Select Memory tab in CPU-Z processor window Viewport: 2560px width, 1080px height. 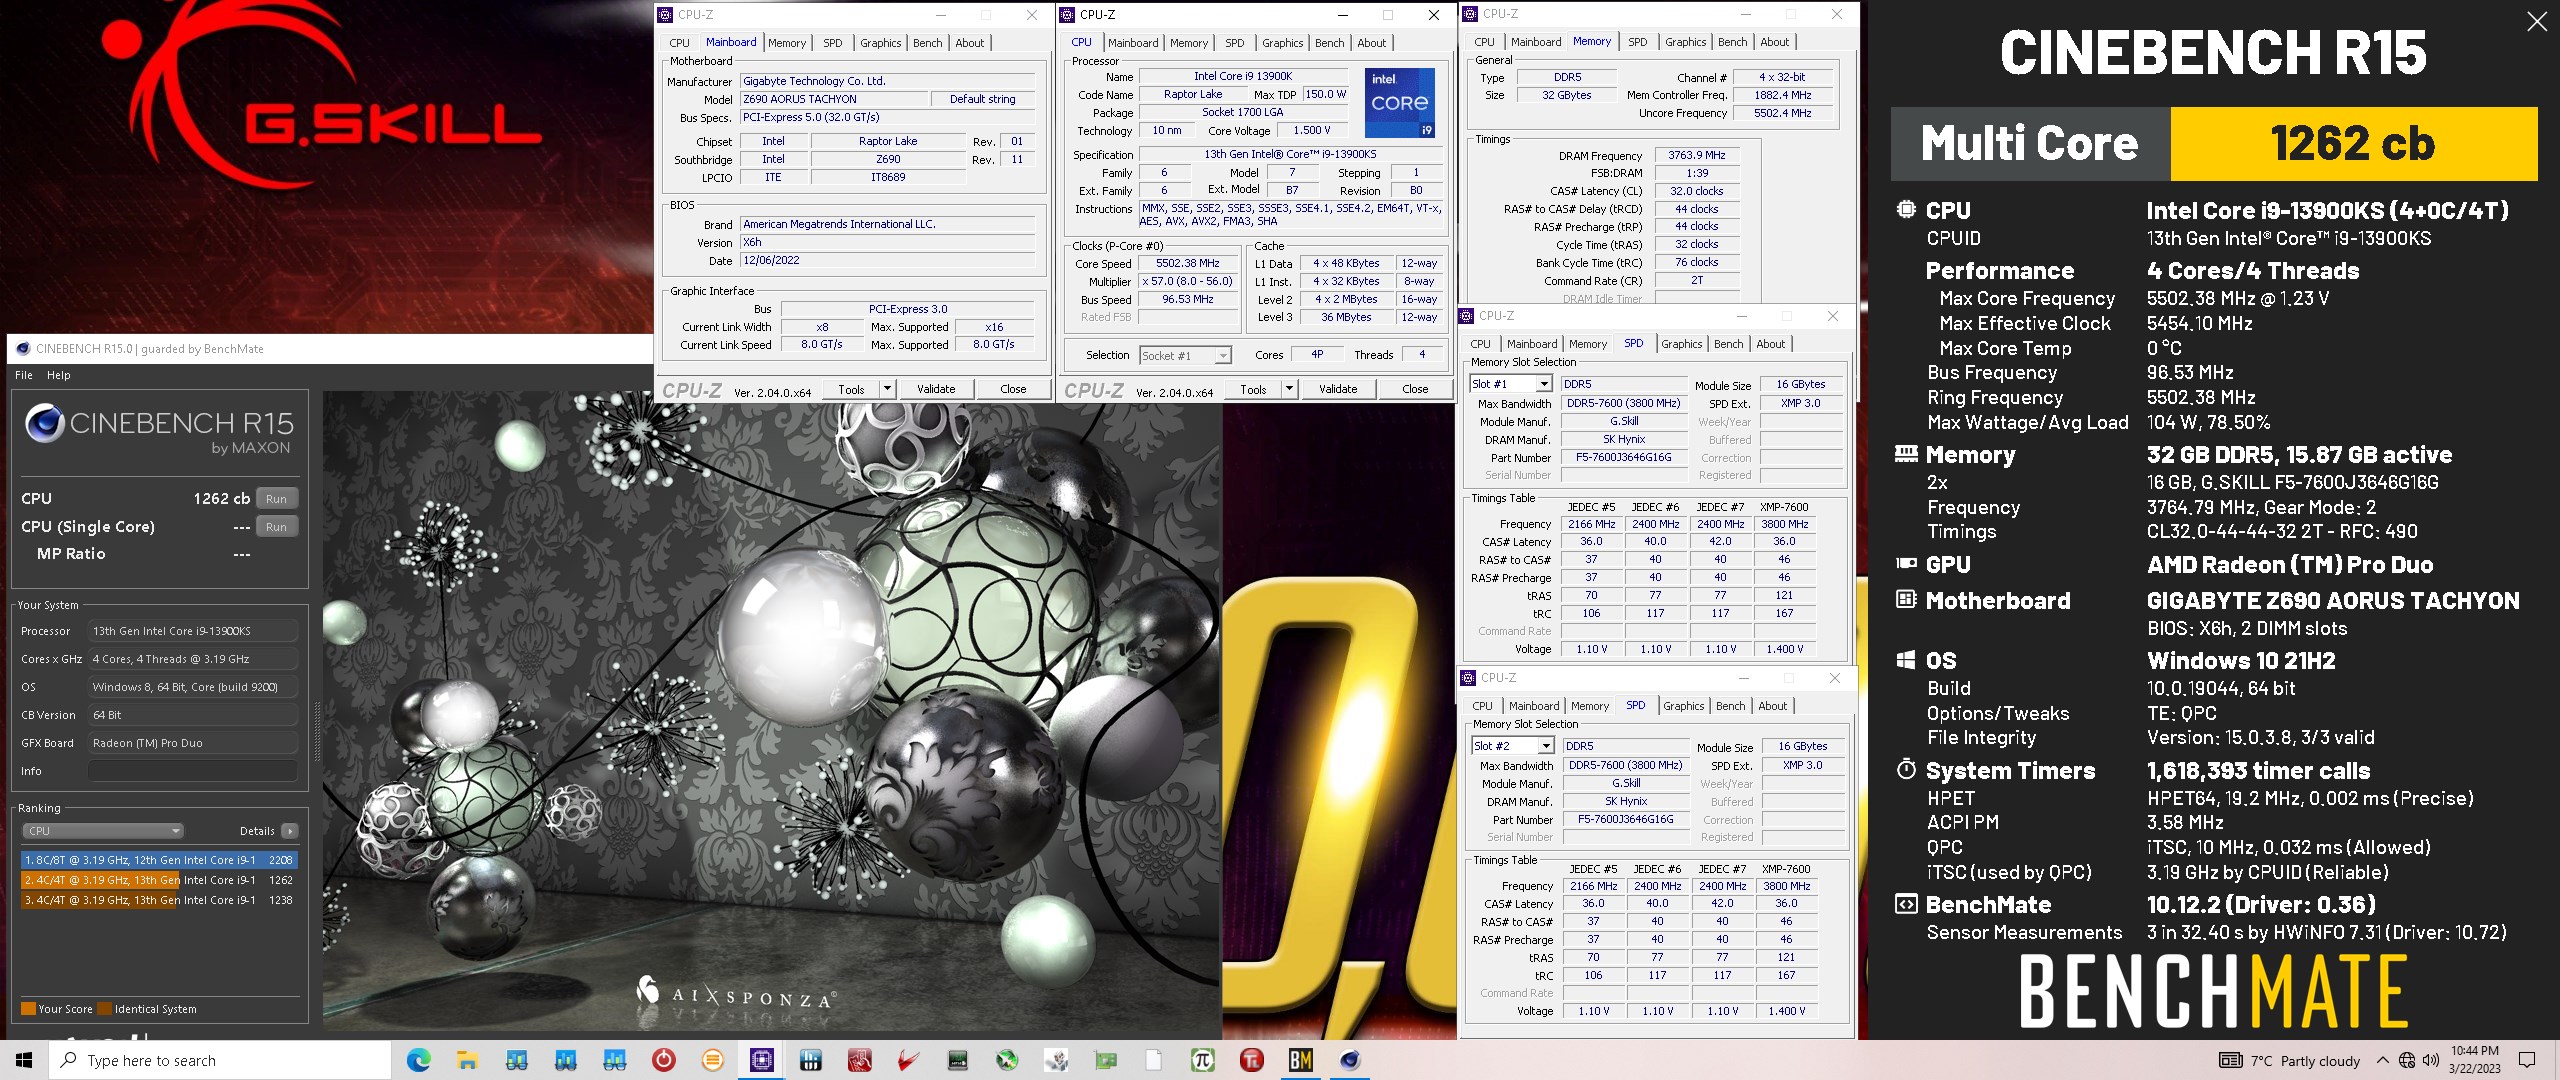click(x=1188, y=43)
